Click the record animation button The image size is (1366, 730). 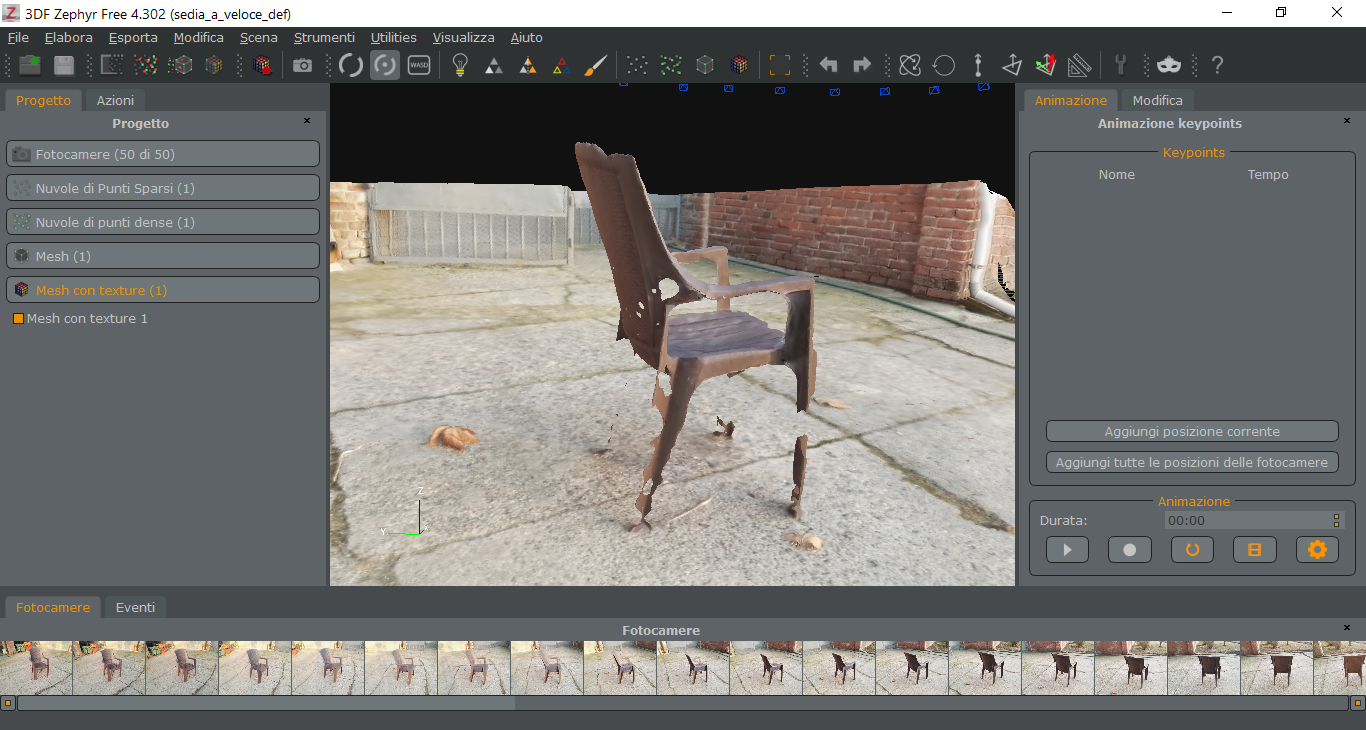click(1130, 549)
